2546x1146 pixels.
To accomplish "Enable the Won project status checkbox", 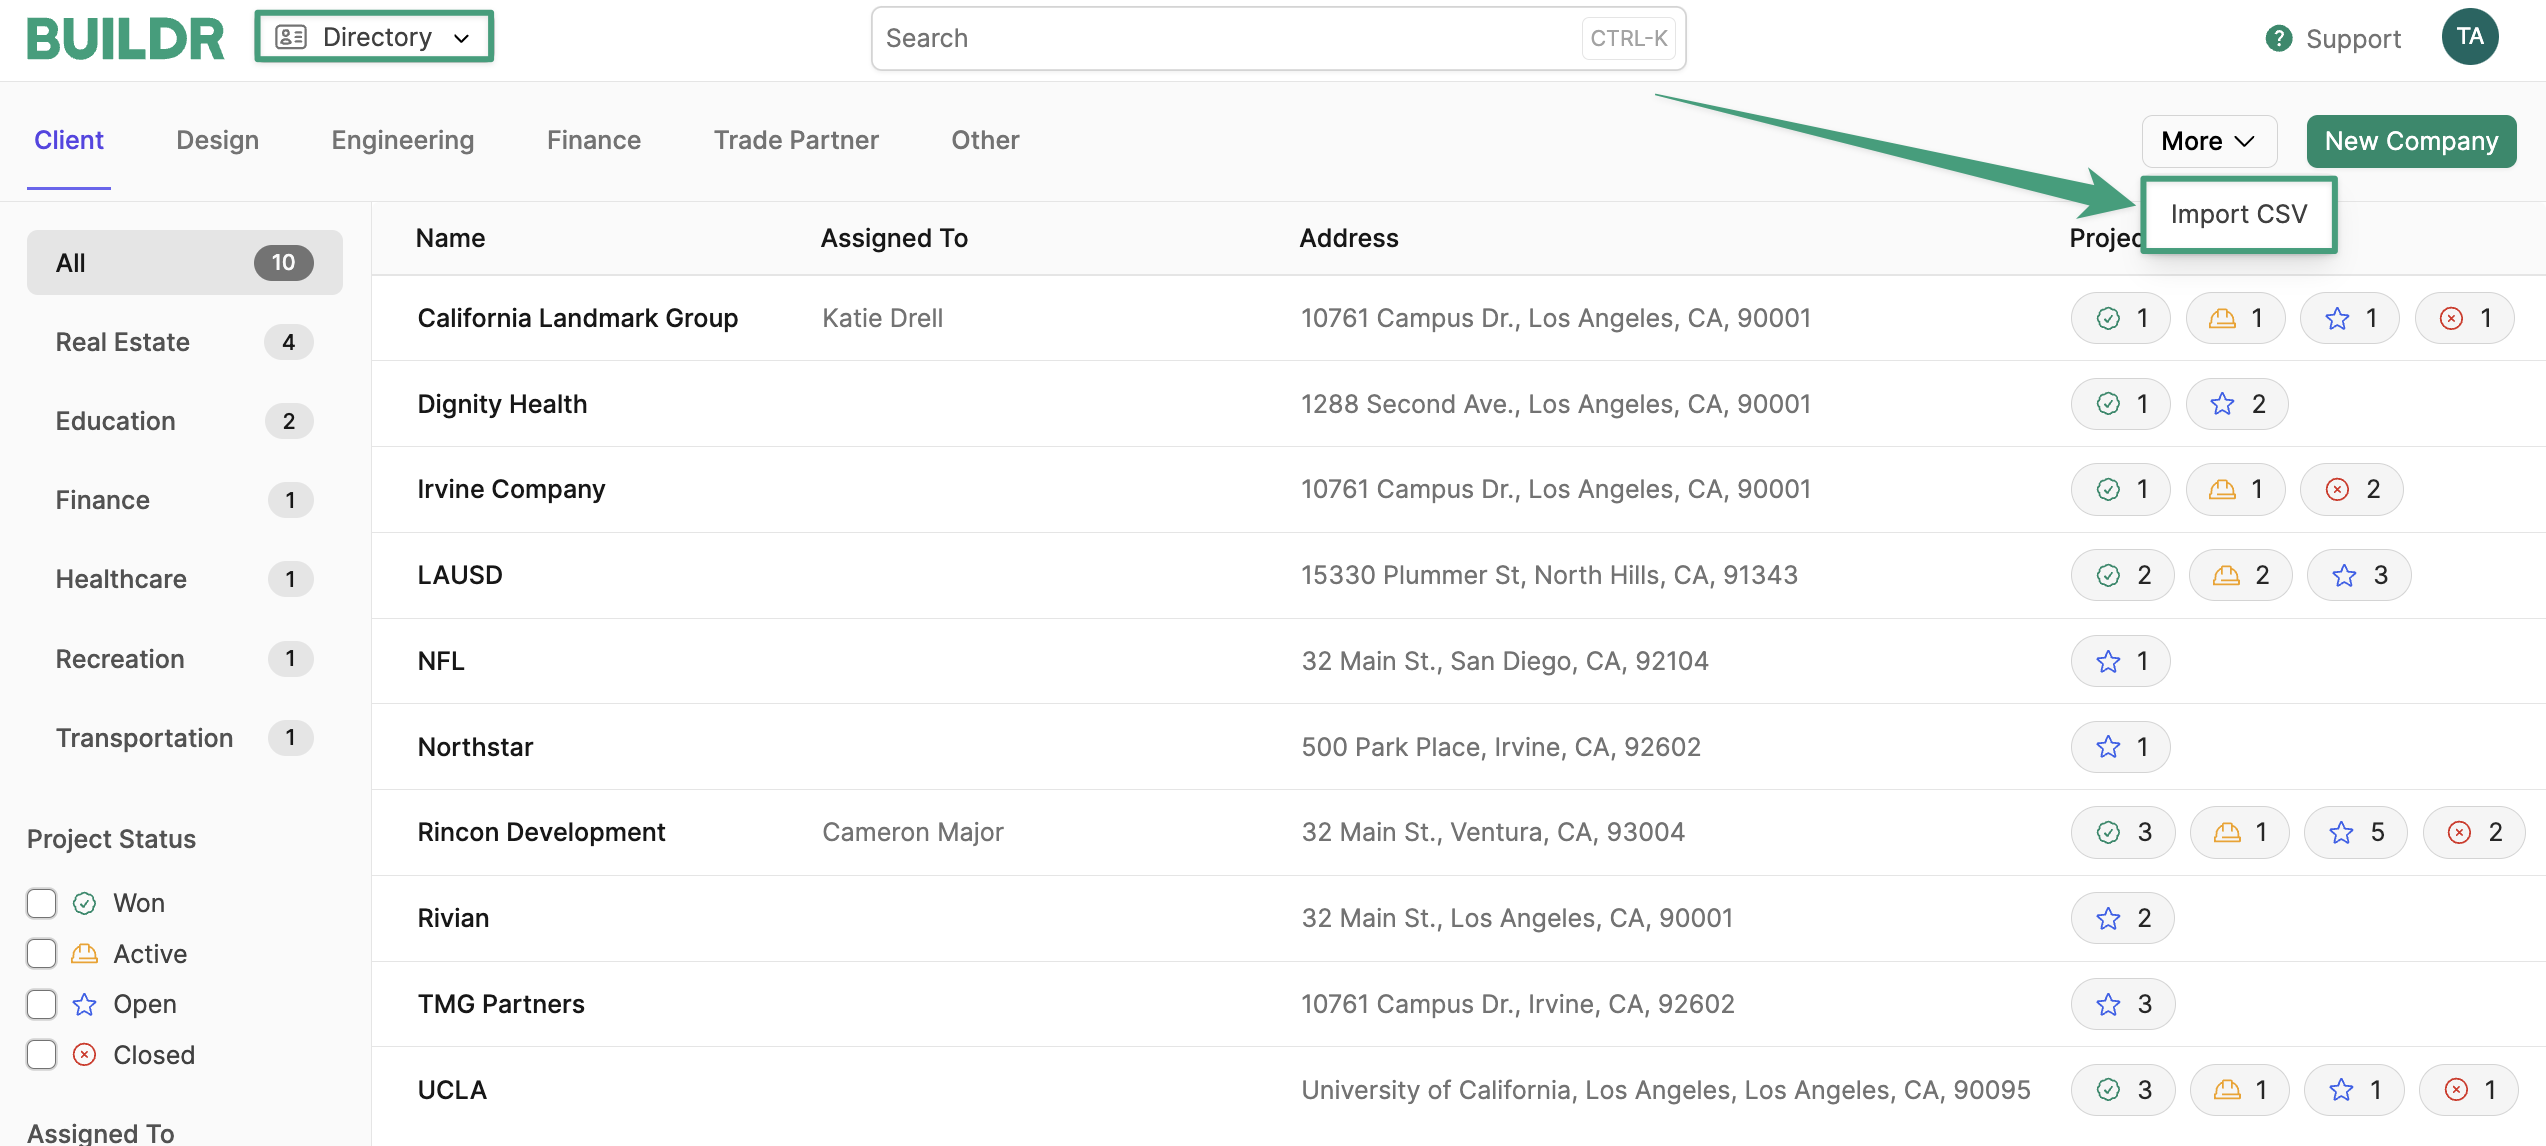I will point(41,903).
